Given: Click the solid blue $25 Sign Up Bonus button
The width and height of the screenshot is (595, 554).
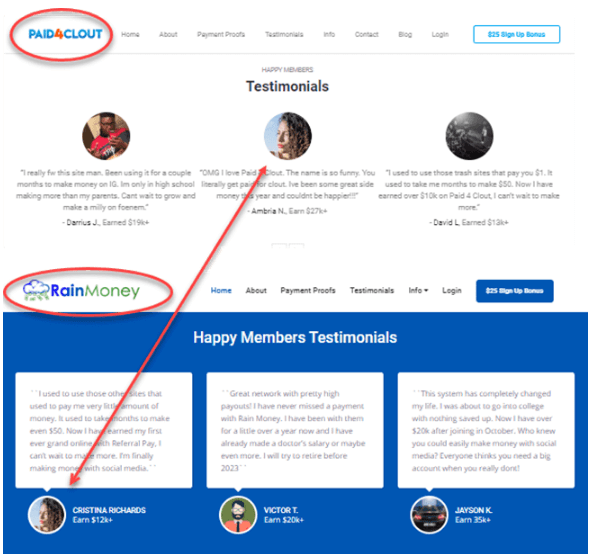Looking at the screenshot, I should pos(515,291).
